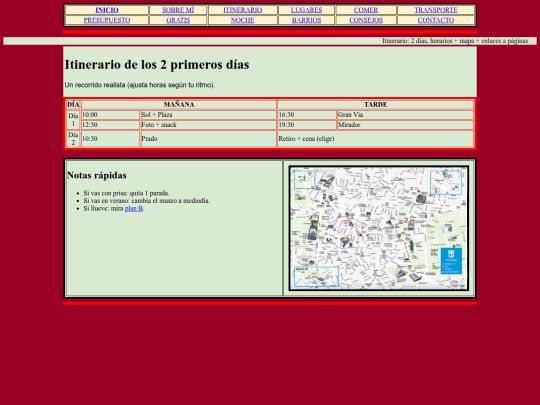Go to the SOBRE MÍ page
The width and height of the screenshot is (540, 405).
(178, 10)
